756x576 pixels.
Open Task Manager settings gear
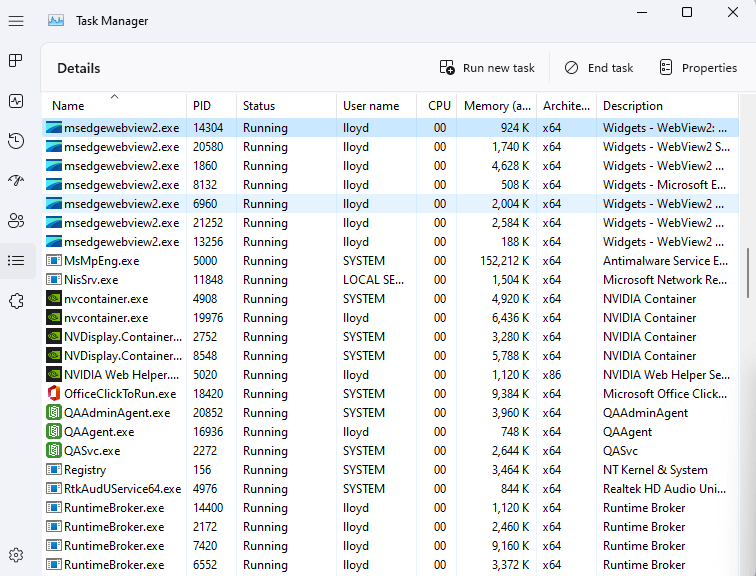click(16, 555)
